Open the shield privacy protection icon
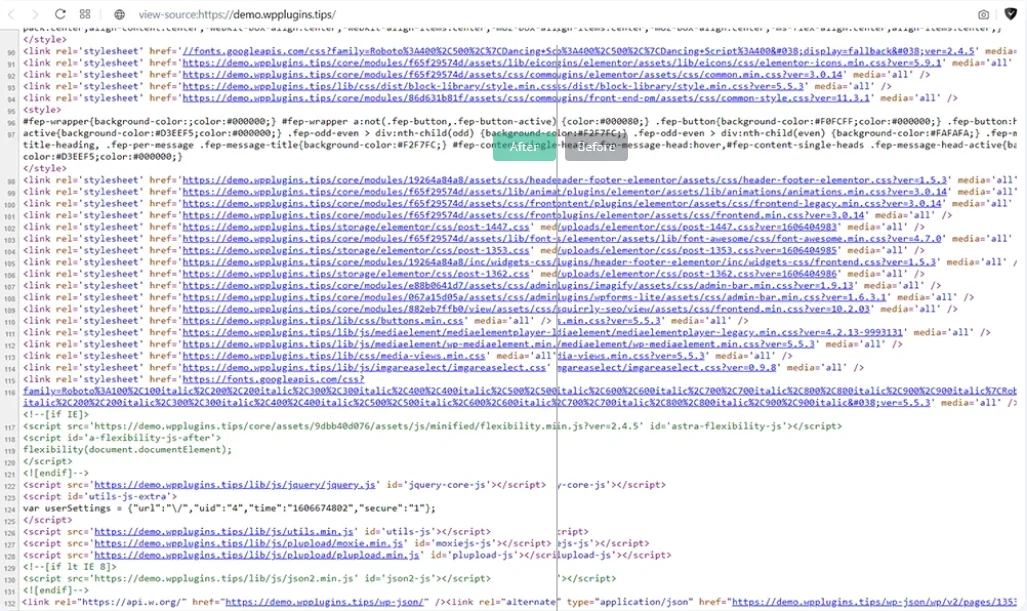This screenshot has width=1027, height=611. (x=1011, y=14)
